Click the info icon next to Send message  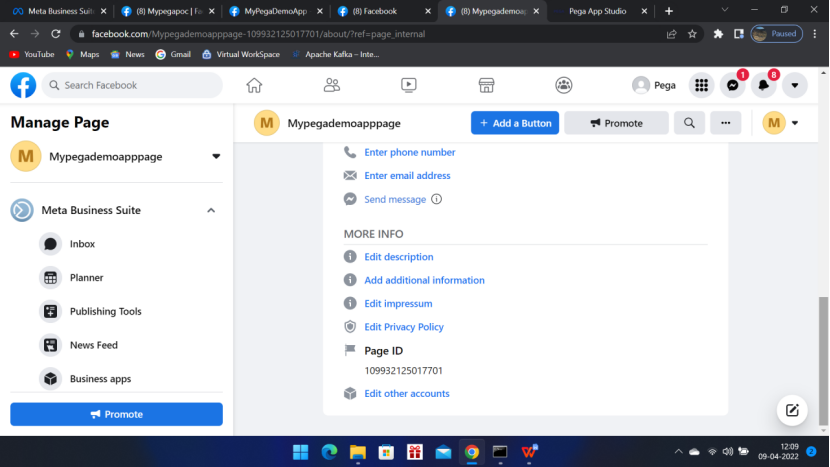coord(436,199)
